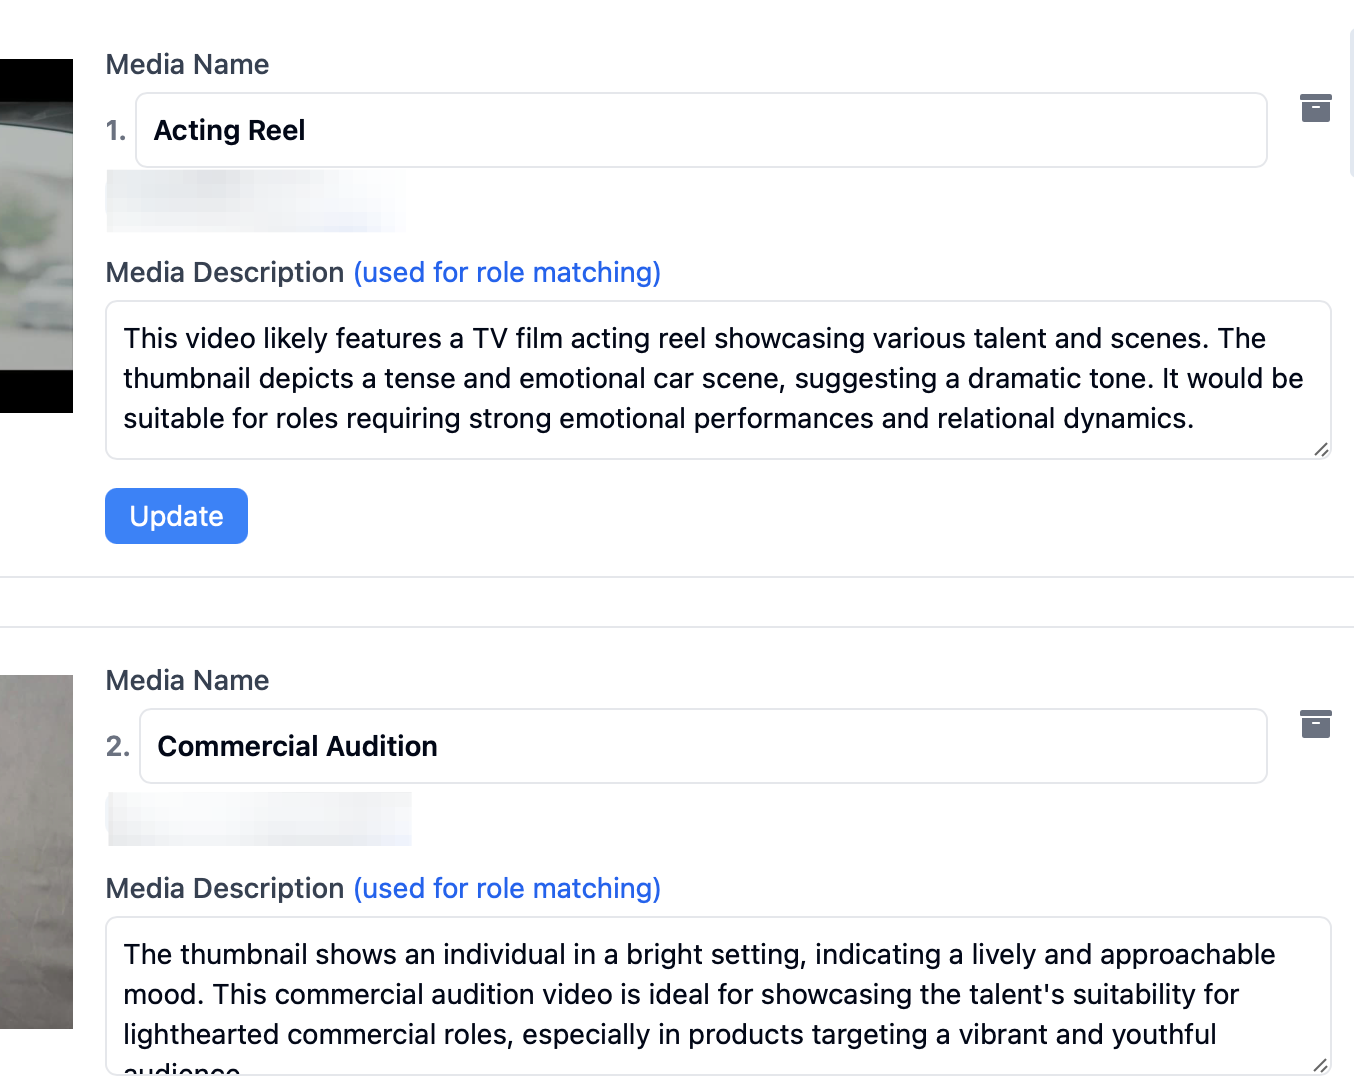Open role matching link under Acting Reel
This screenshot has height=1090, width=1354.
(507, 272)
